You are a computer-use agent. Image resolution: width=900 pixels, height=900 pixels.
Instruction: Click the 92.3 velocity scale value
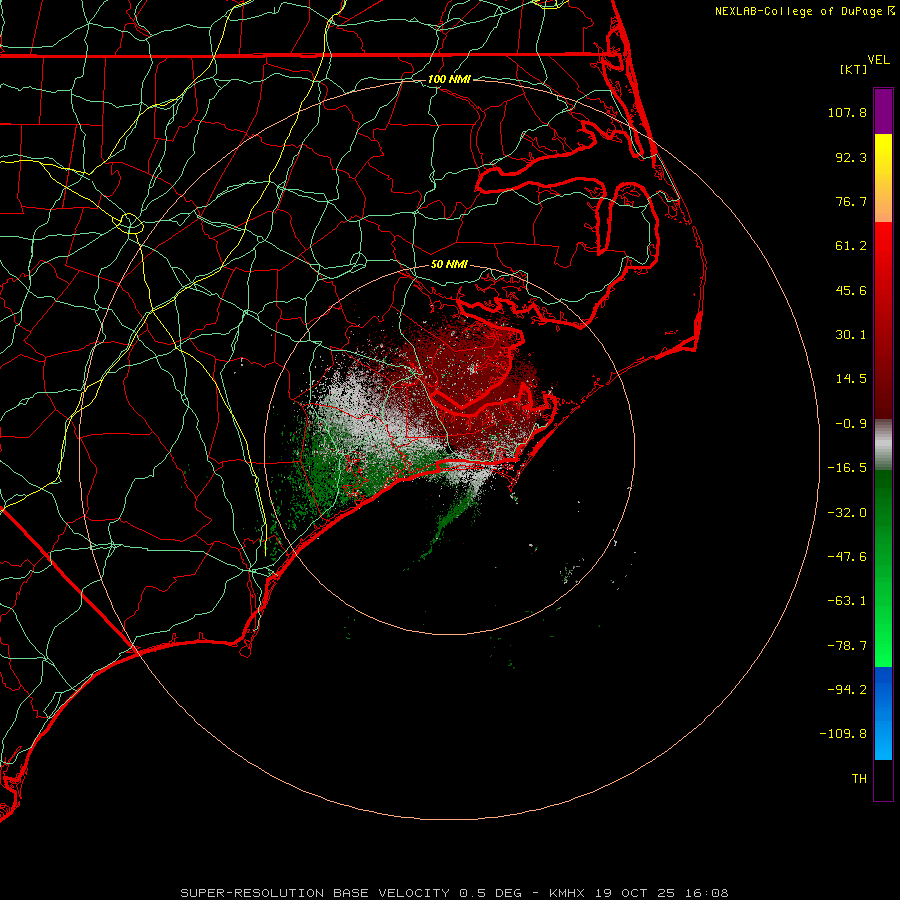[851, 157]
